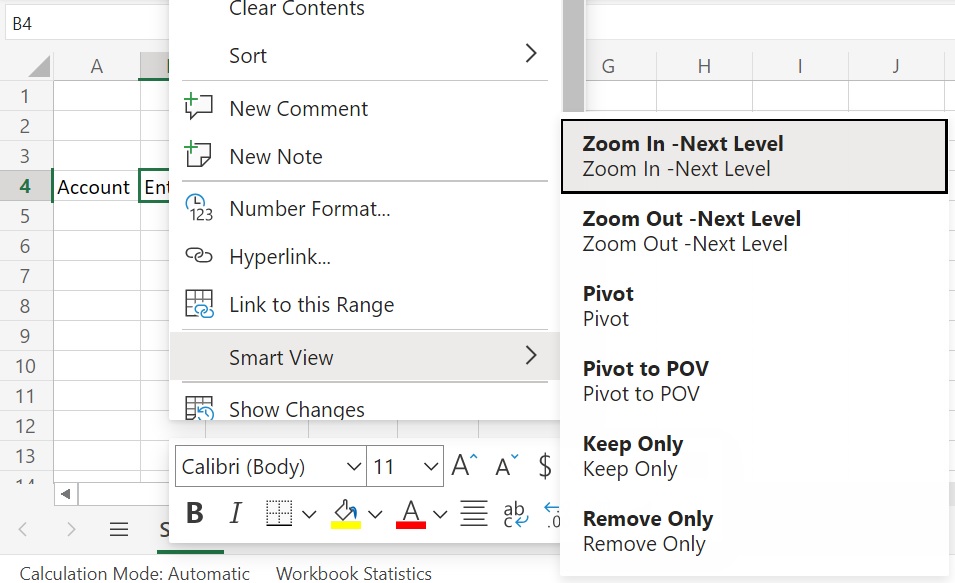Click Calculation Mode: Automatic status text

(x=135, y=574)
